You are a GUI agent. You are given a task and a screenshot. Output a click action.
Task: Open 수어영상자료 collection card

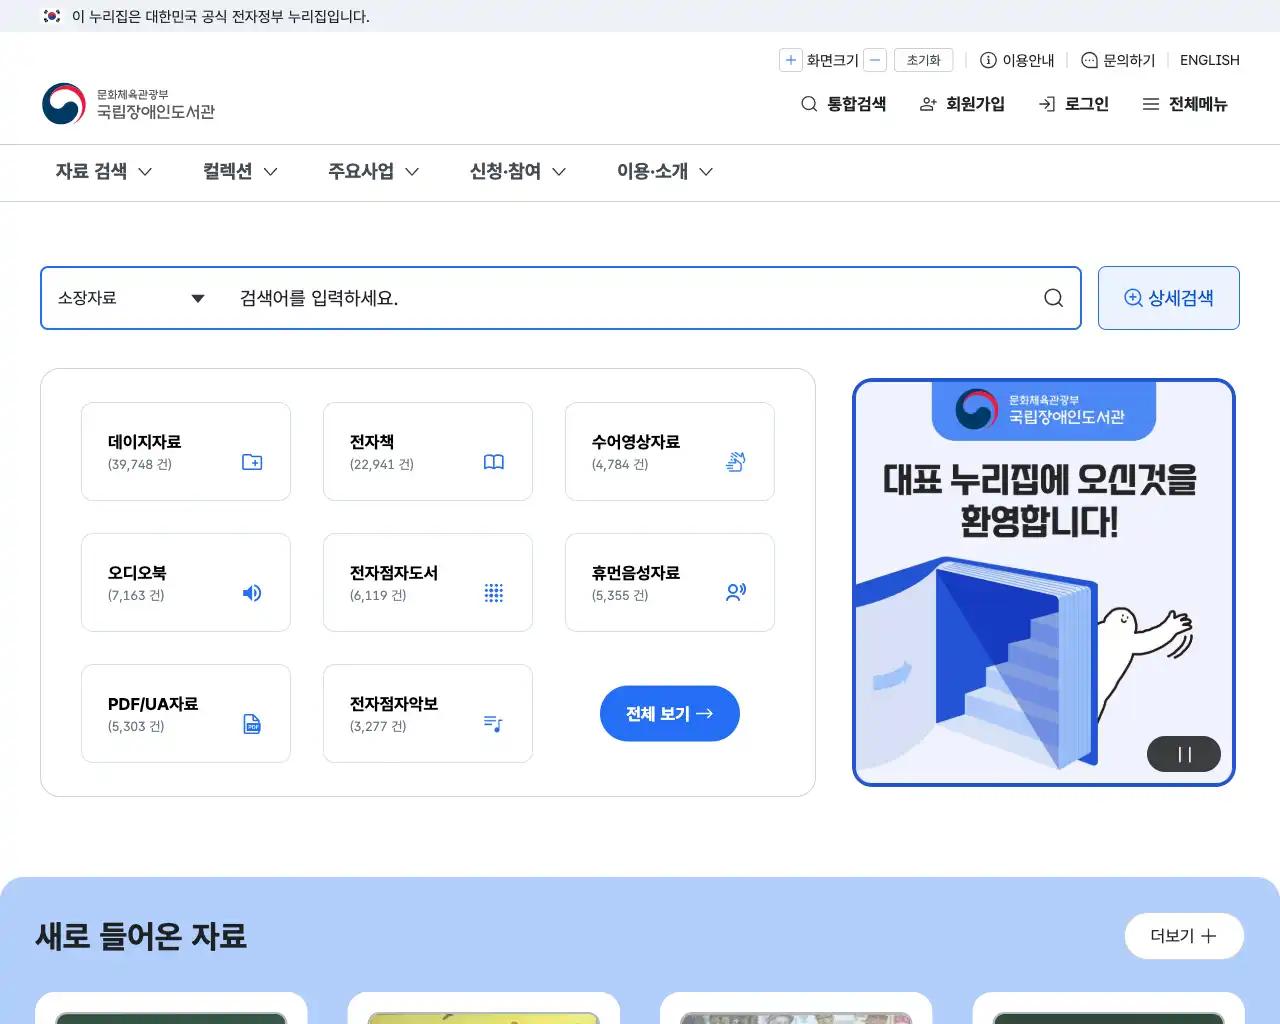tap(670, 452)
